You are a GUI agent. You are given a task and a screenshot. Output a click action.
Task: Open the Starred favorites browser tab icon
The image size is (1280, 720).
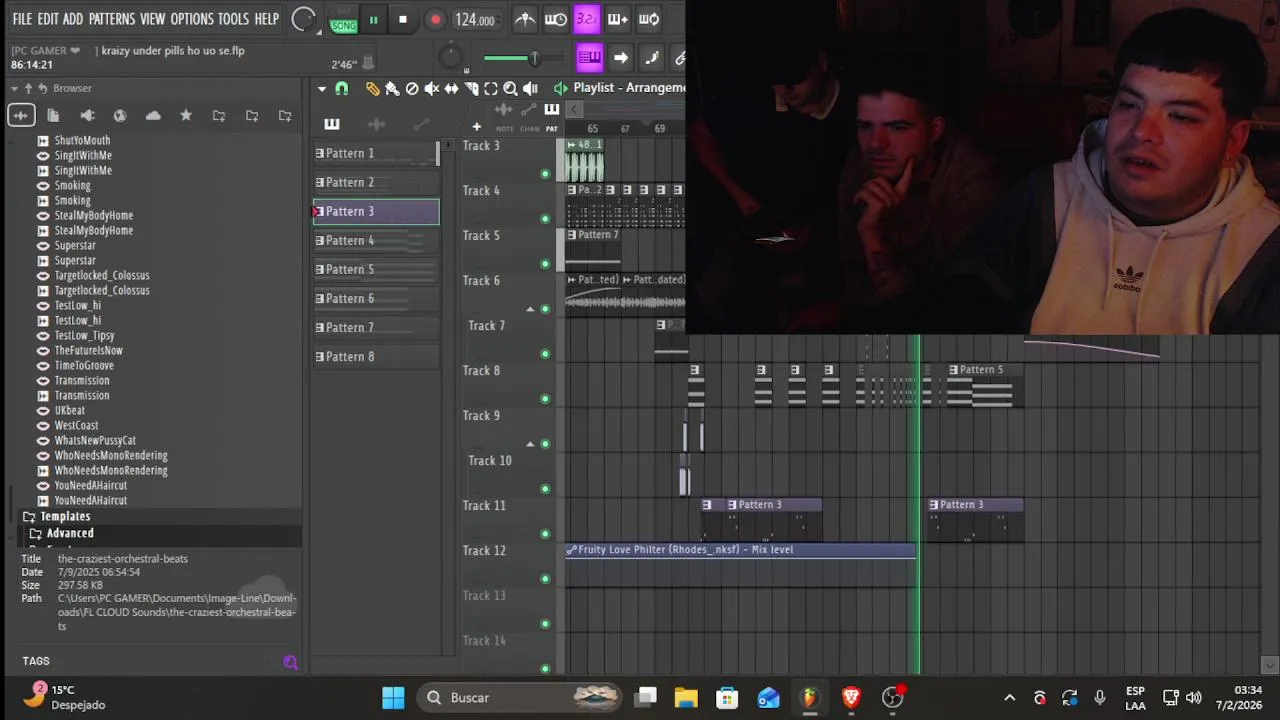point(186,116)
